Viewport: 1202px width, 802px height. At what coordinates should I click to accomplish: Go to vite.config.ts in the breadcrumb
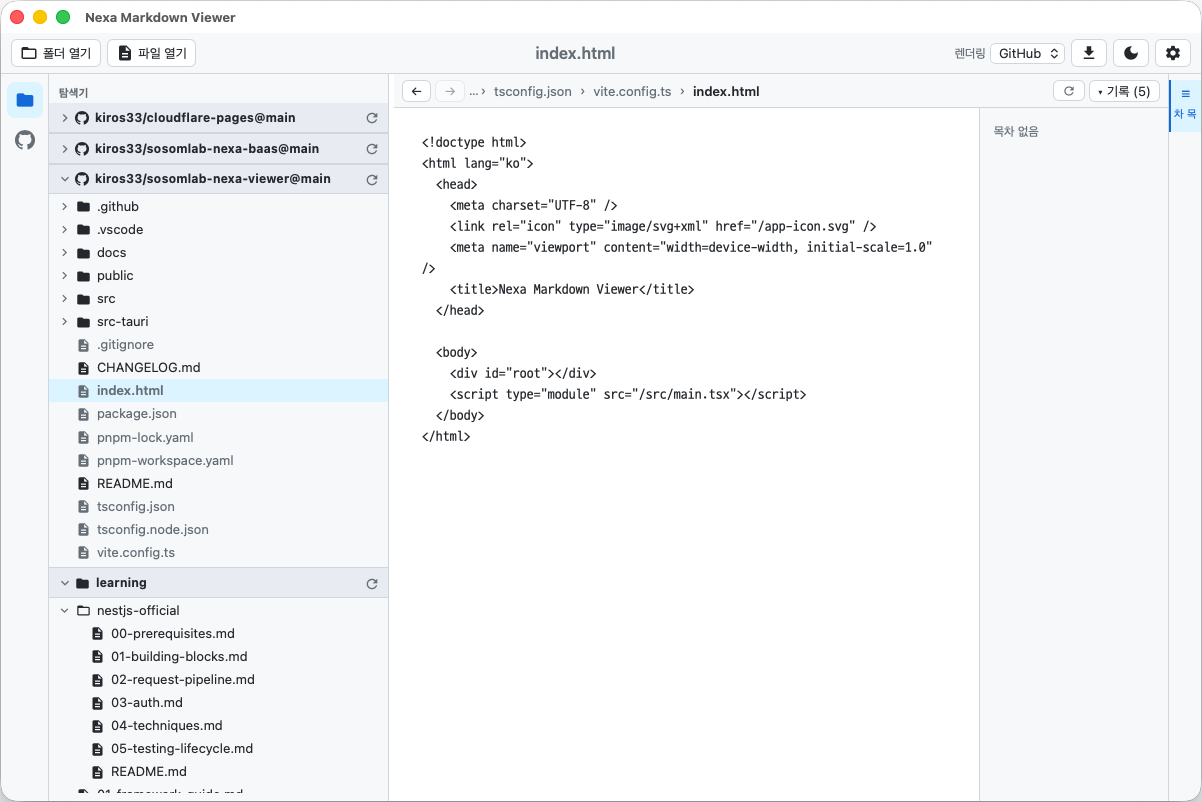pos(632,91)
